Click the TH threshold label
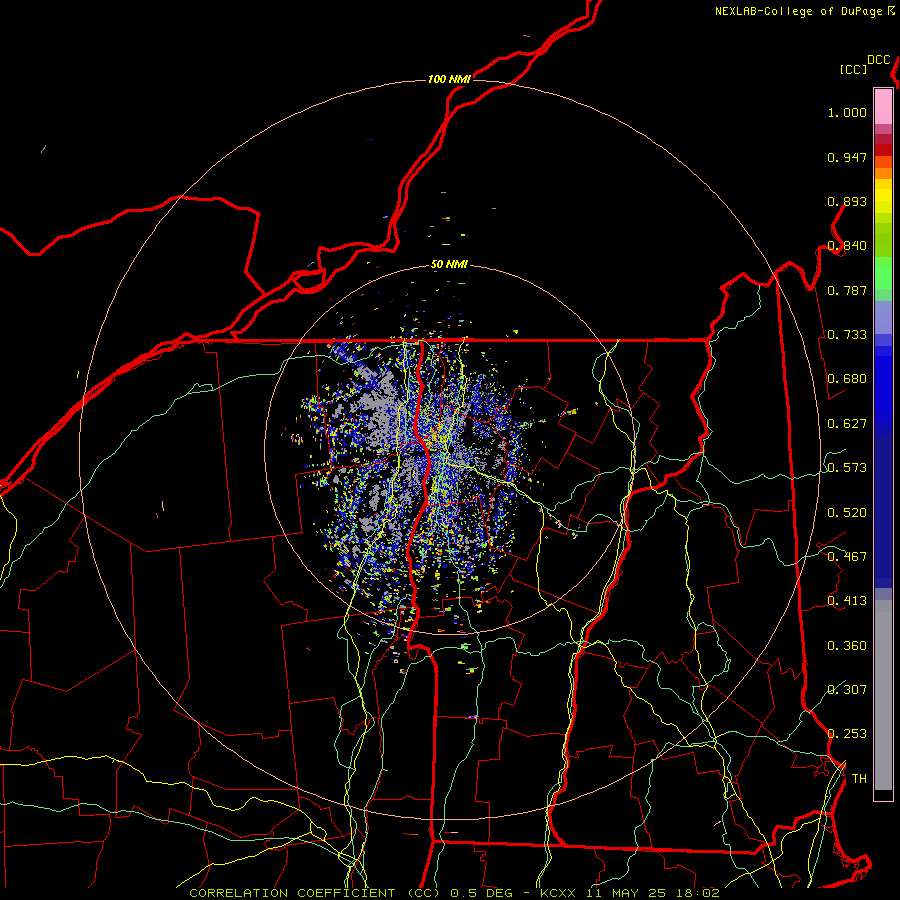This screenshot has height=900, width=900. coord(859,779)
